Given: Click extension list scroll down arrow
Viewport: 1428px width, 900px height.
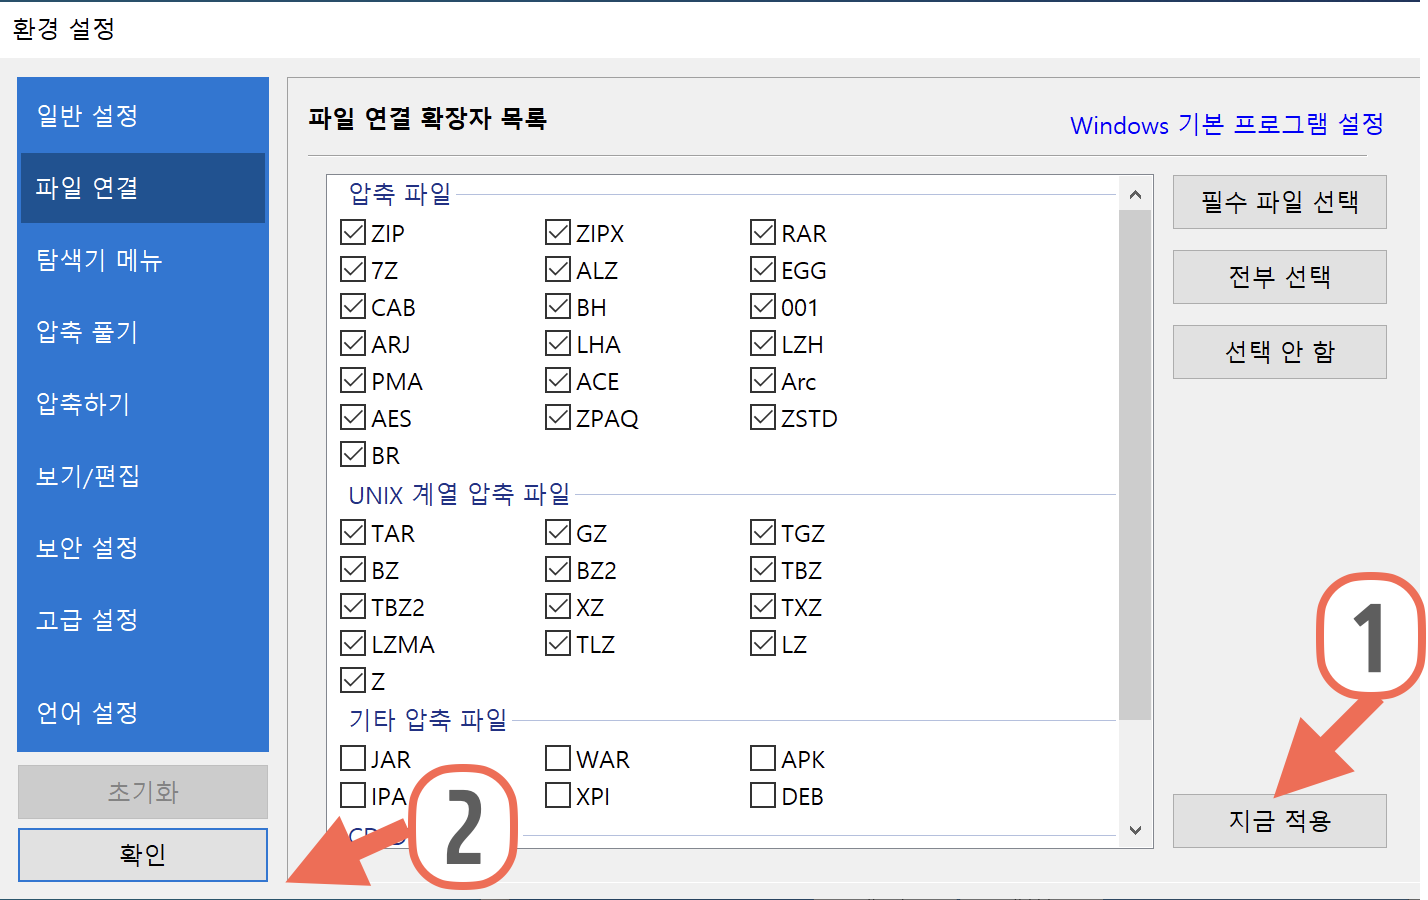Looking at the screenshot, I should point(1135,830).
